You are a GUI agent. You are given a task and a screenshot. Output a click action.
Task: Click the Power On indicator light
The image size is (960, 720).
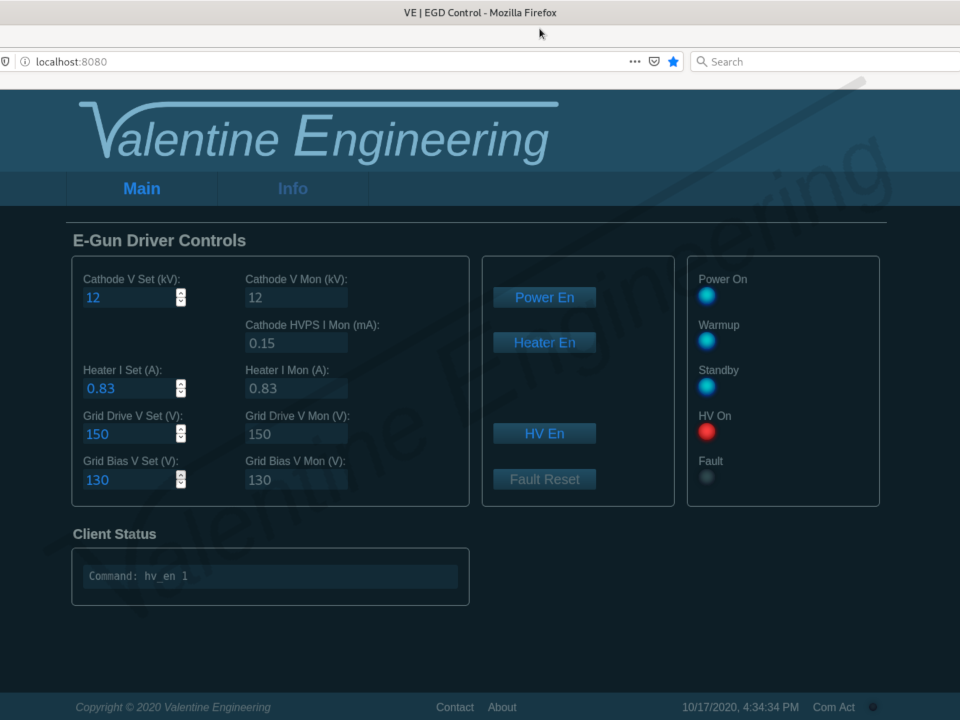[707, 296]
